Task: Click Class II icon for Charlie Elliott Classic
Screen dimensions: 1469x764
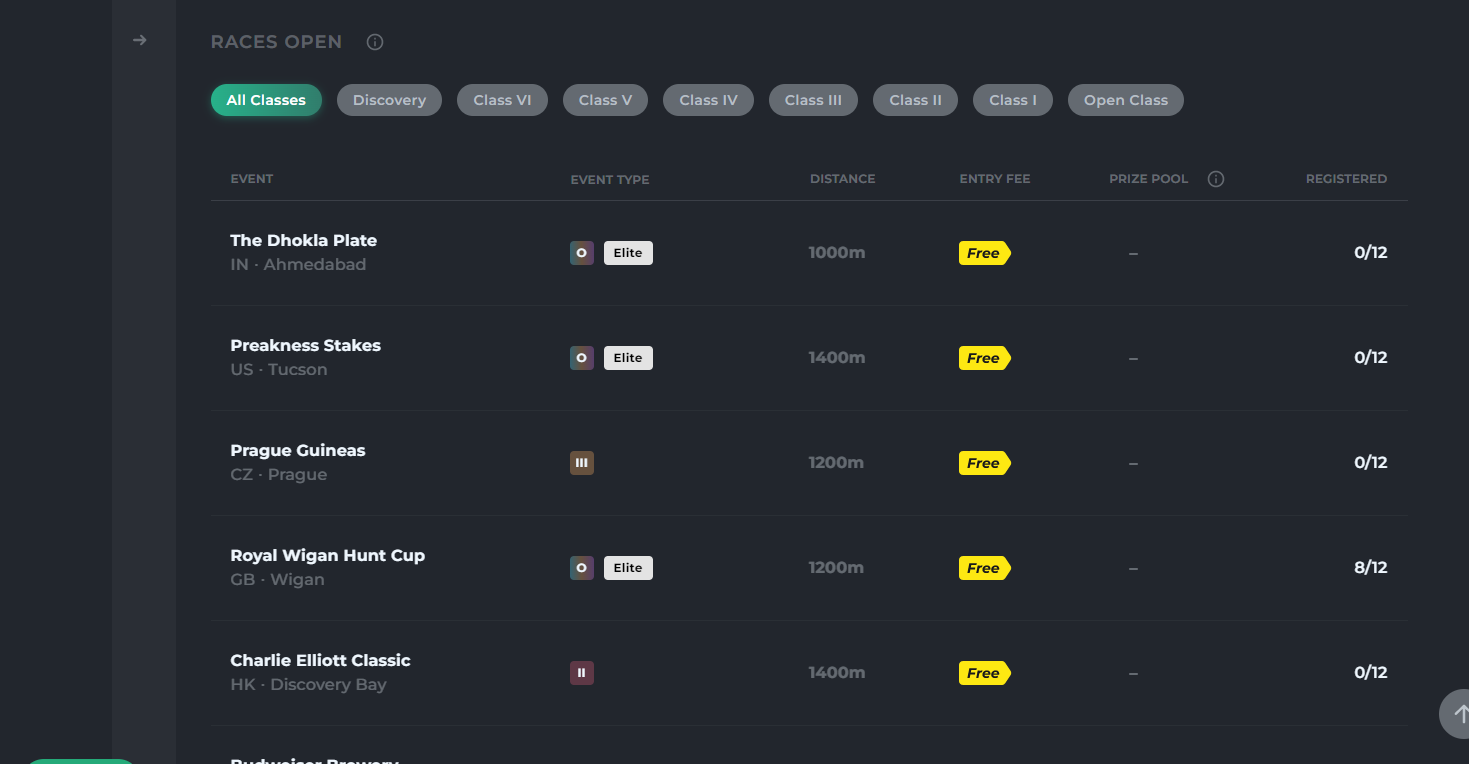Action: point(582,673)
